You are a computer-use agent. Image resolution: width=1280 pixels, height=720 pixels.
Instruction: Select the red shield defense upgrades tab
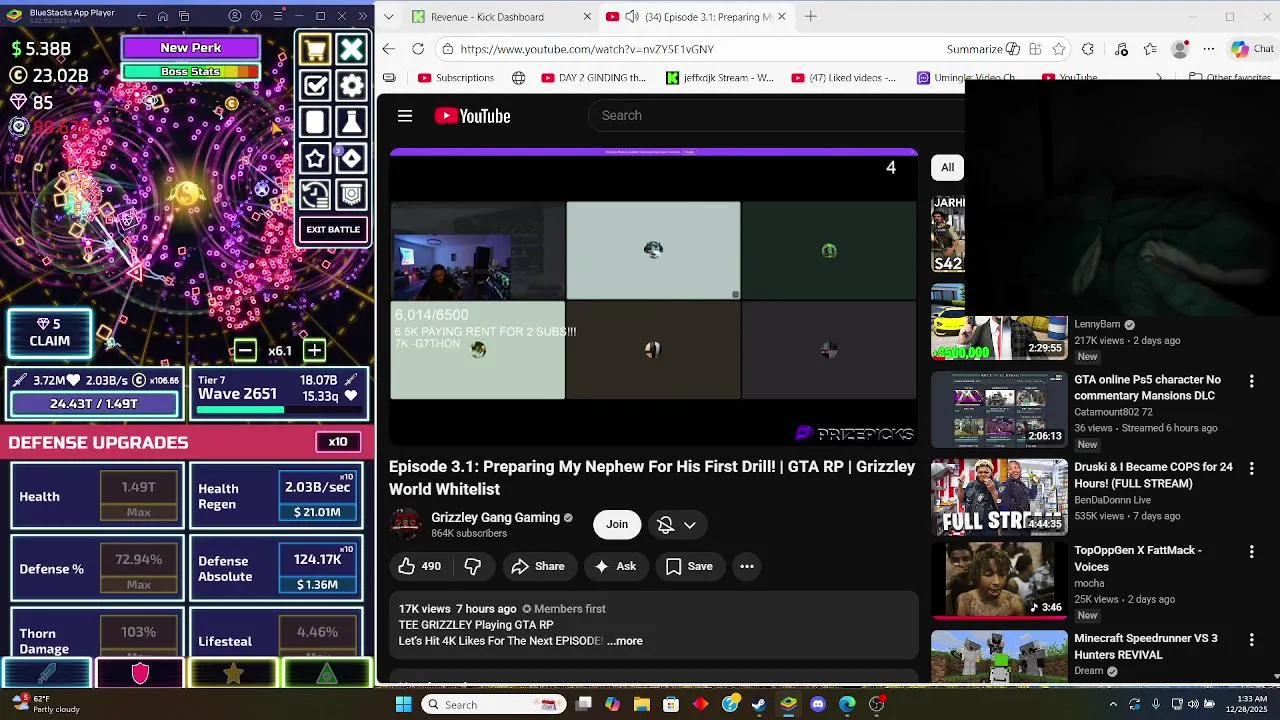(140, 673)
